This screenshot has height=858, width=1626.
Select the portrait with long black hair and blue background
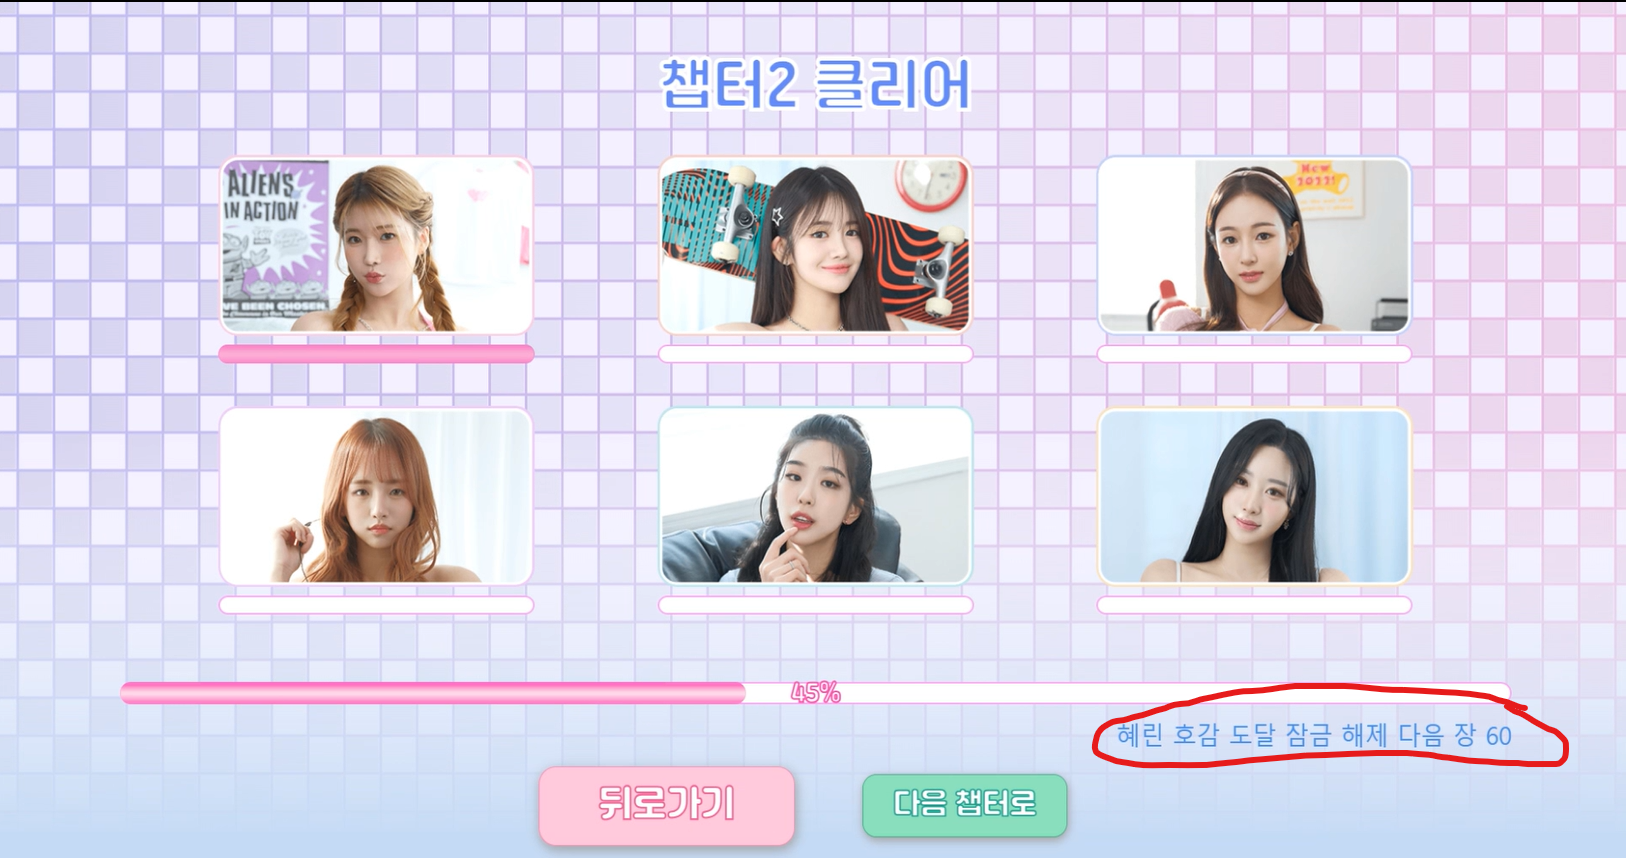point(1254,496)
